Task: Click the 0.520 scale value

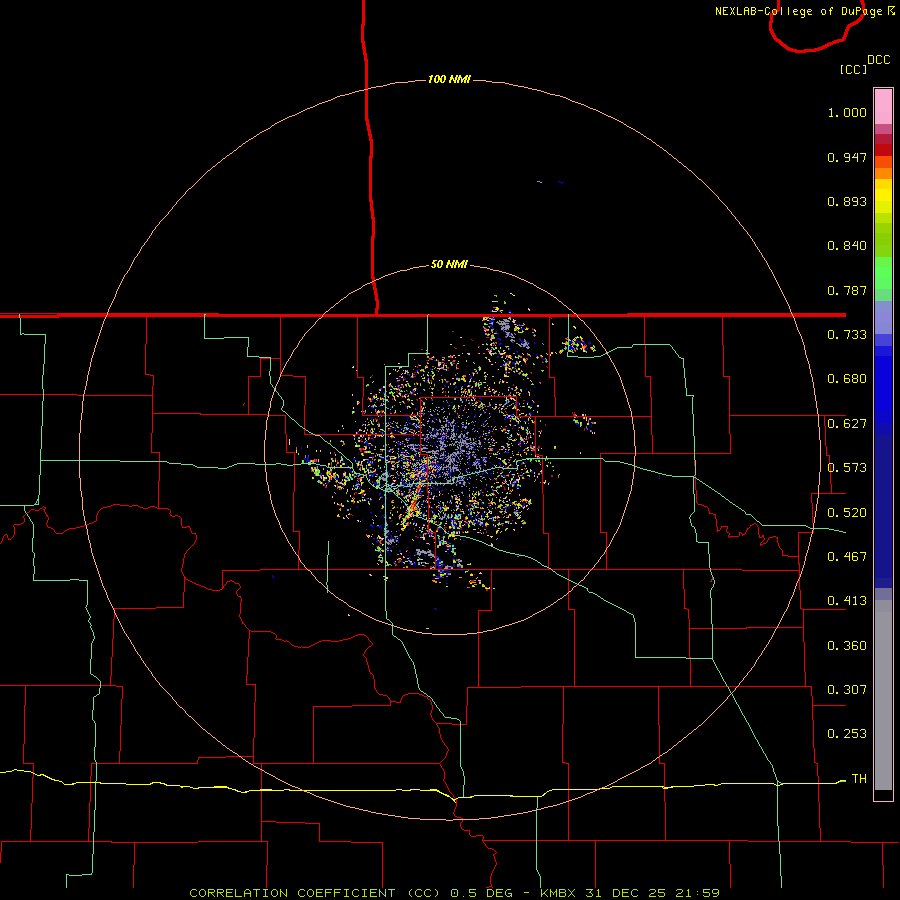Action: [x=847, y=513]
